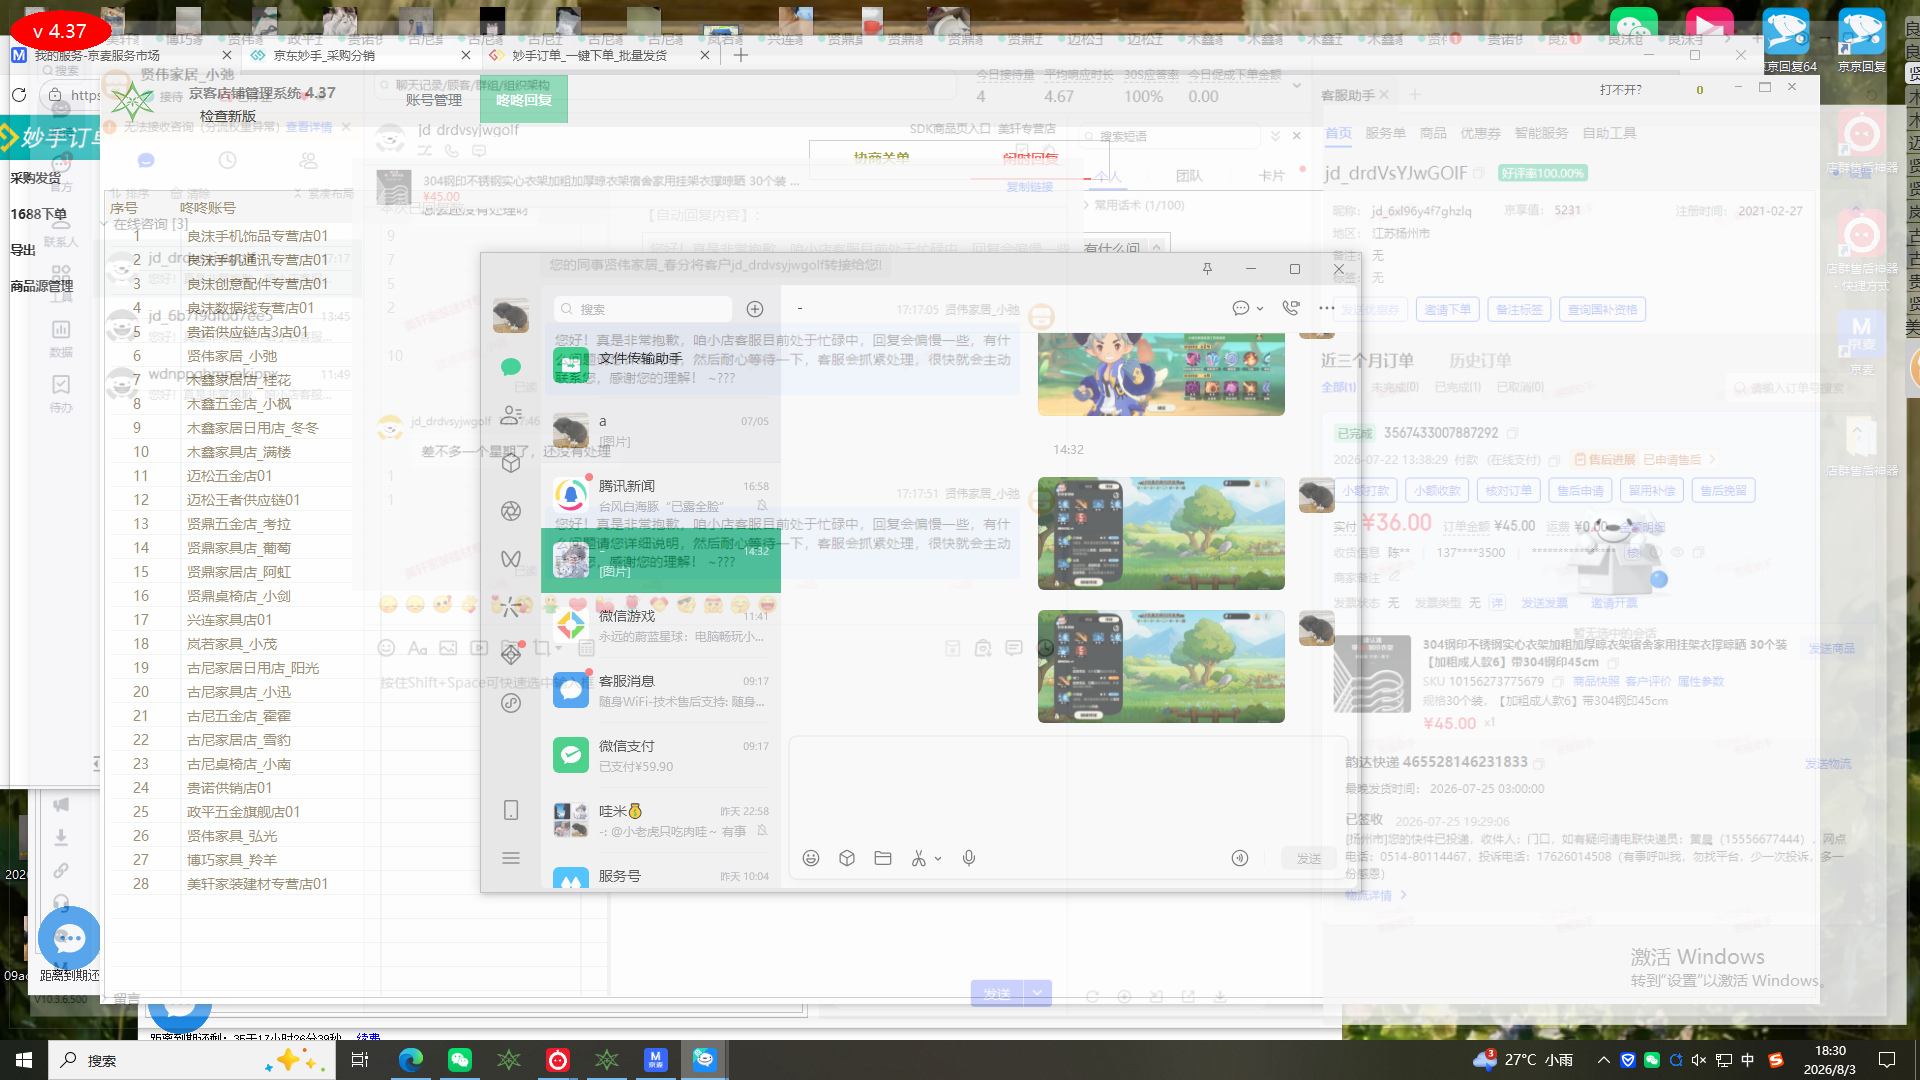Viewport: 1920px width, 1080px height.
Task: Toggle the eye icon to reveal recipient info
Action: click(x=1677, y=552)
